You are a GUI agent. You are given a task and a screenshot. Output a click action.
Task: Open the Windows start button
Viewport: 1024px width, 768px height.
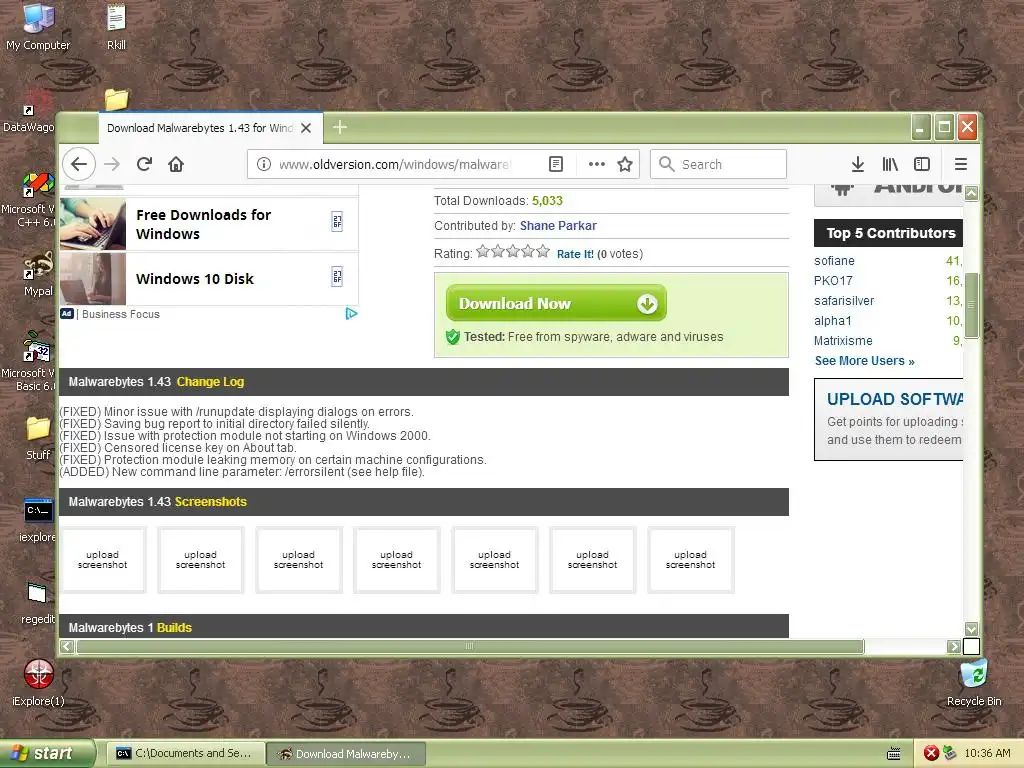tap(46, 754)
